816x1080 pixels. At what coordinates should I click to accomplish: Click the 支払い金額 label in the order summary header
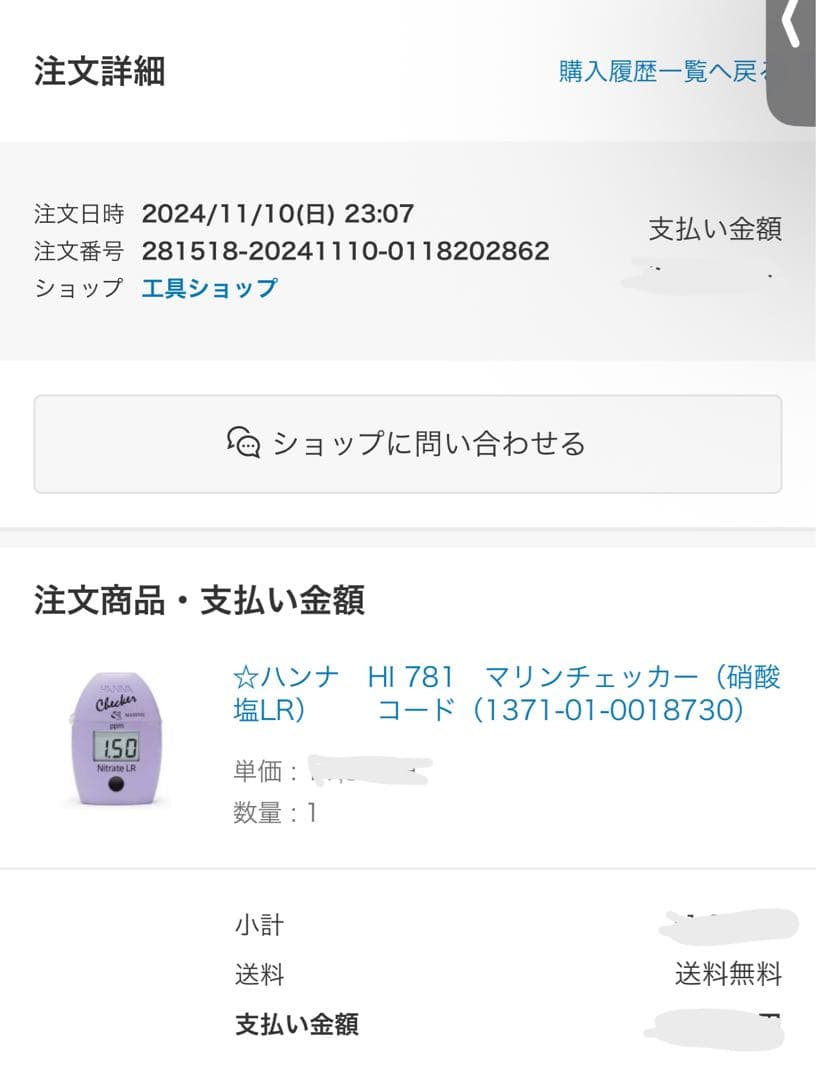715,229
